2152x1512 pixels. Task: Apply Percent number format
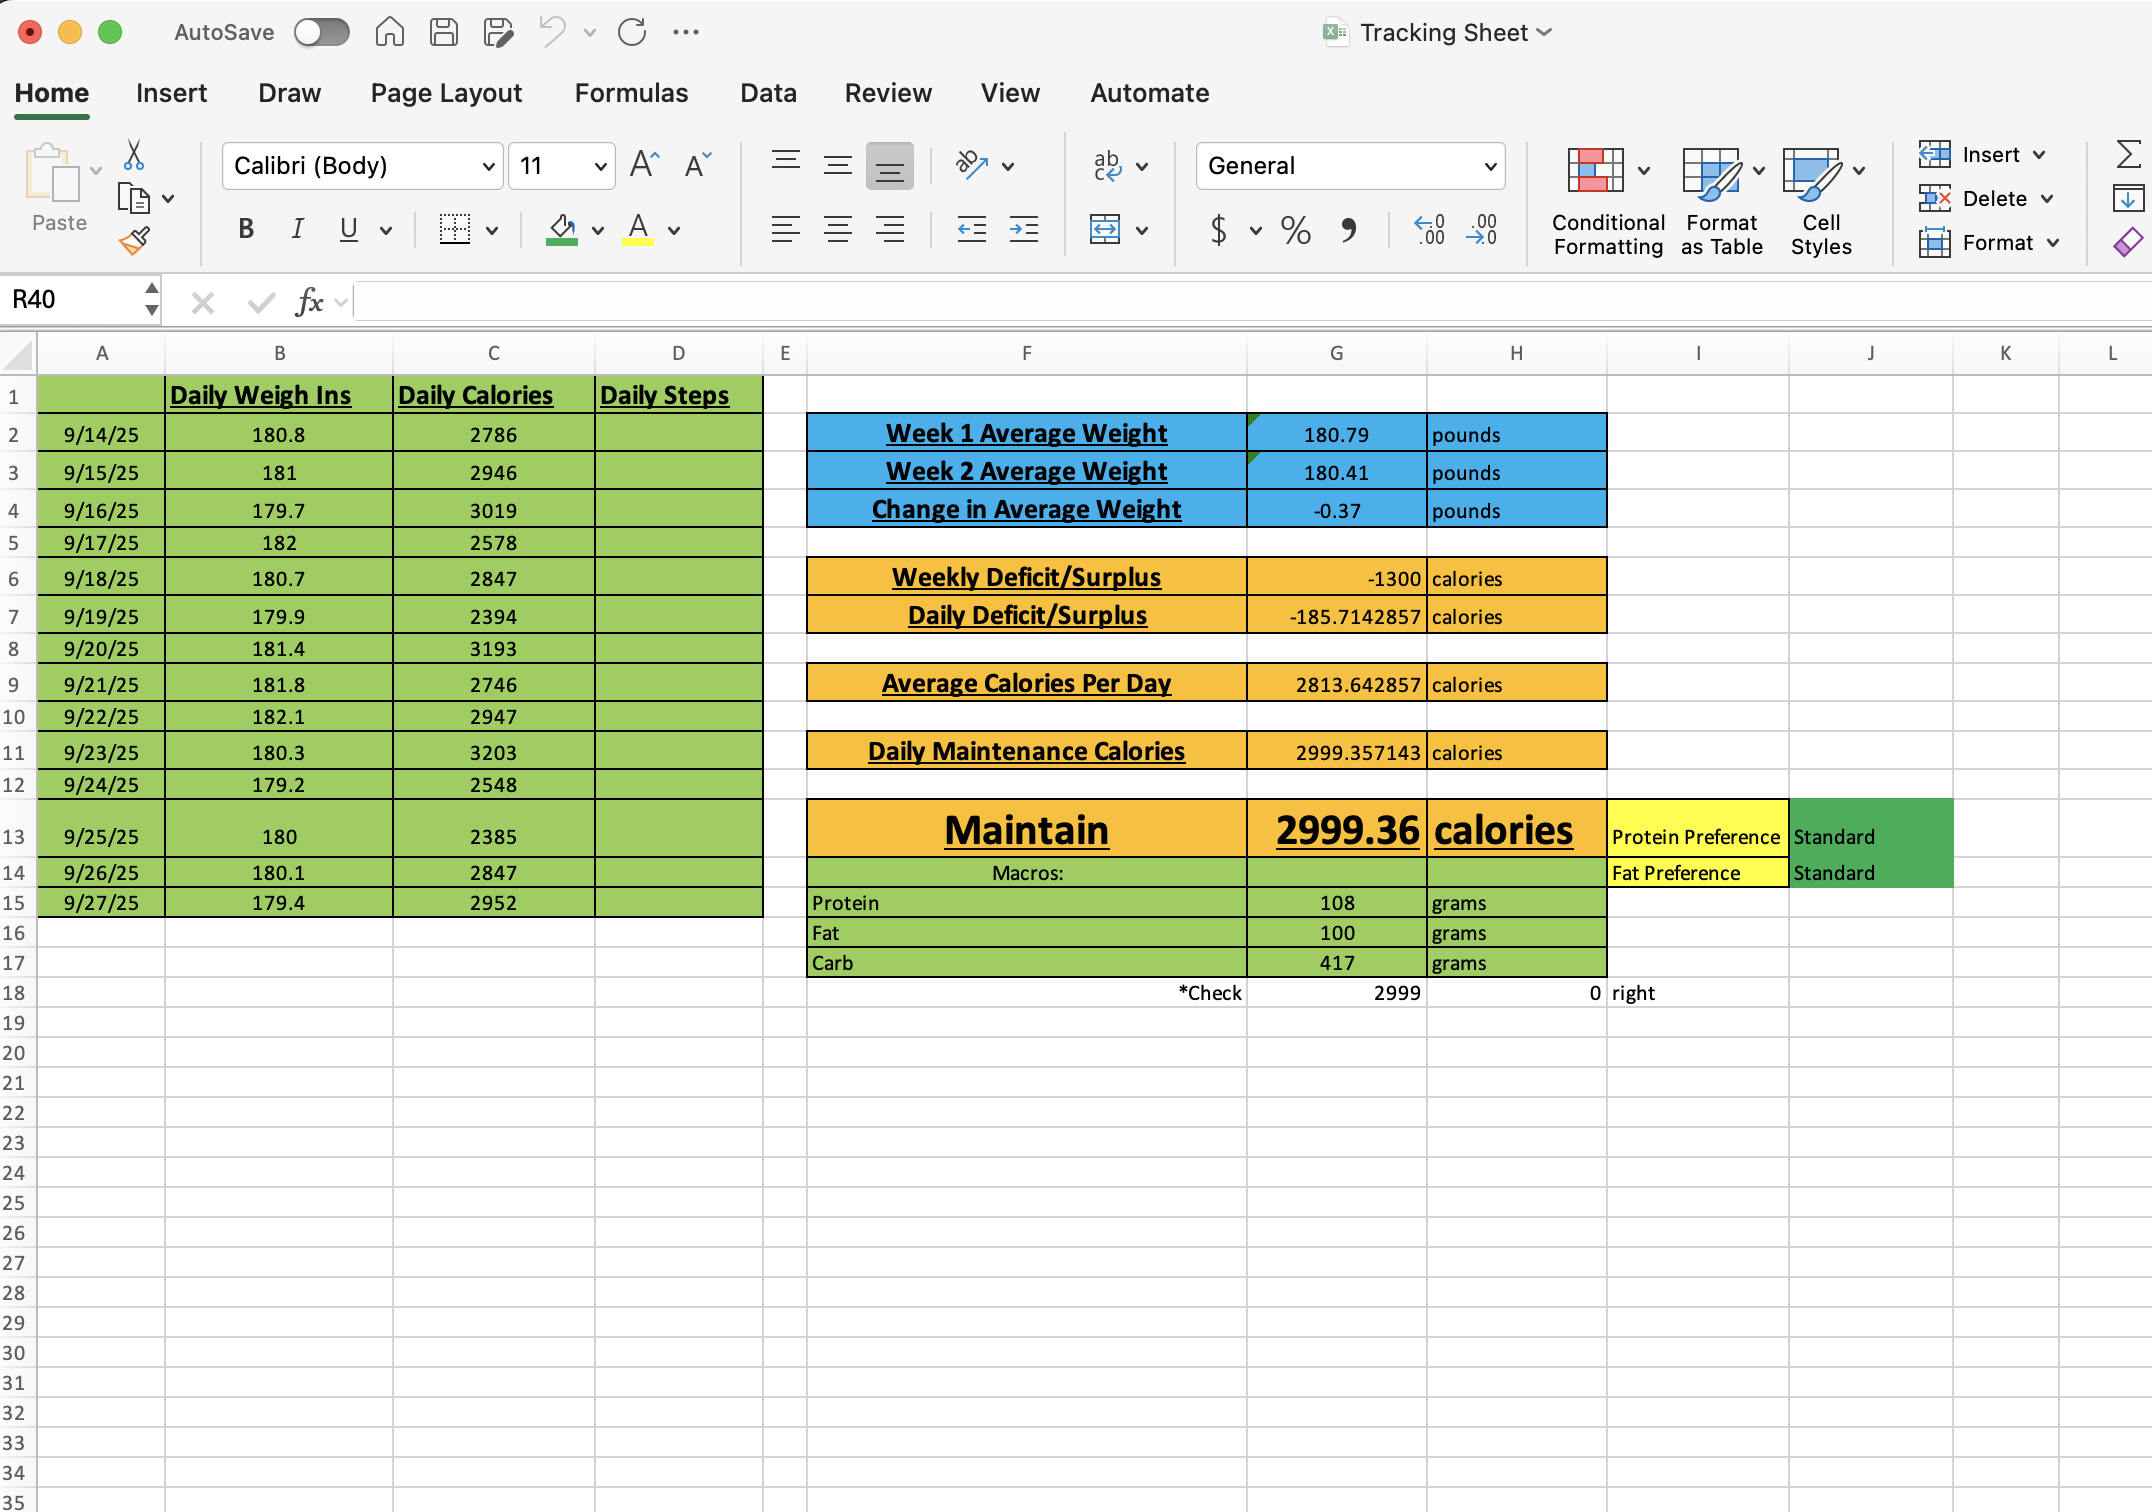[x=1296, y=230]
